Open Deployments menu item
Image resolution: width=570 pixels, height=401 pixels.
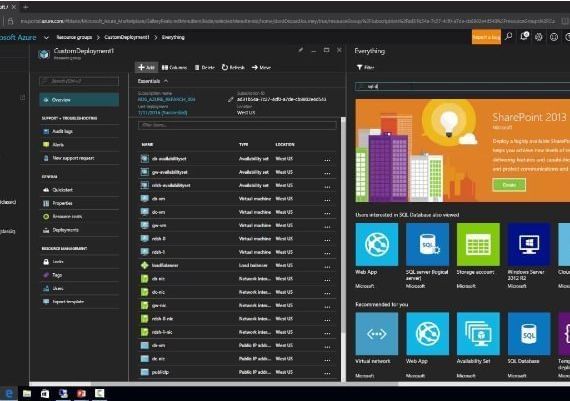tap(79, 230)
